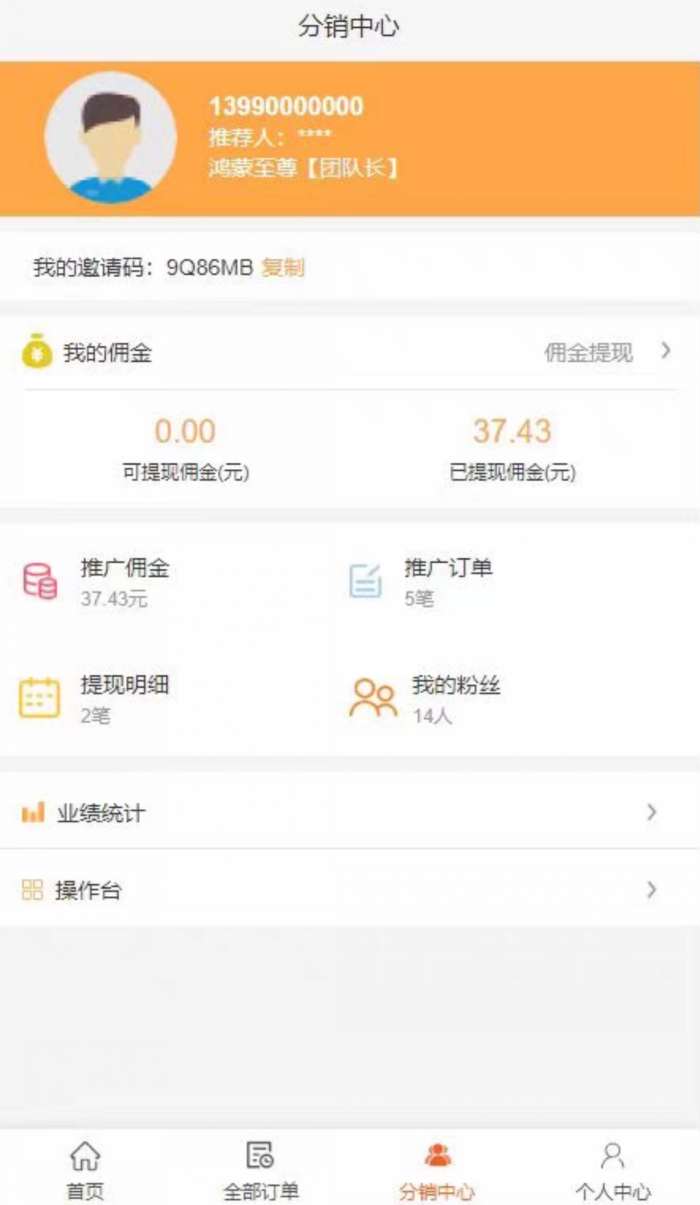The image size is (700, 1205).
Task: Go to 首页 home tab
Action: (x=85, y=1171)
